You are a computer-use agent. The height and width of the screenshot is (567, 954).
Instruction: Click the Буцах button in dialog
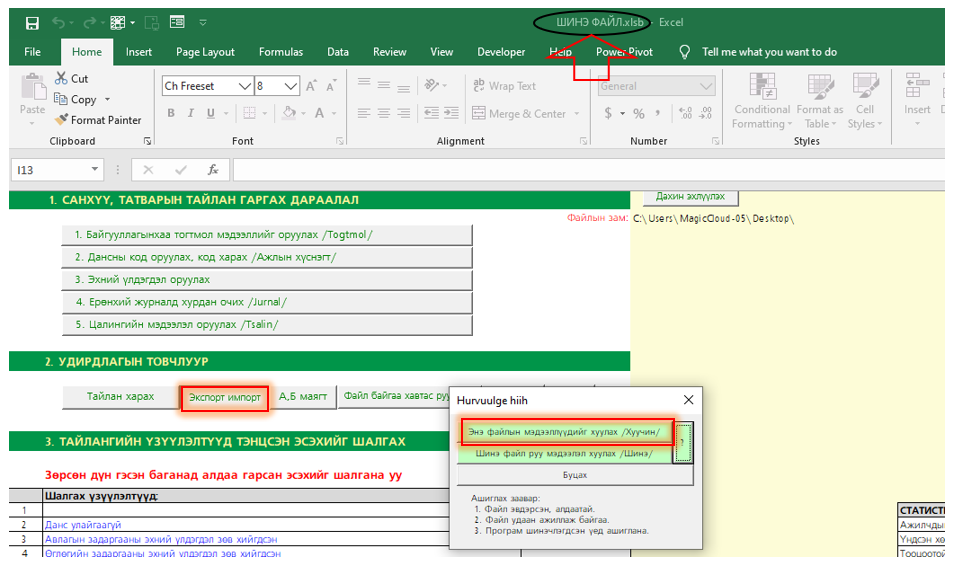pos(574,475)
